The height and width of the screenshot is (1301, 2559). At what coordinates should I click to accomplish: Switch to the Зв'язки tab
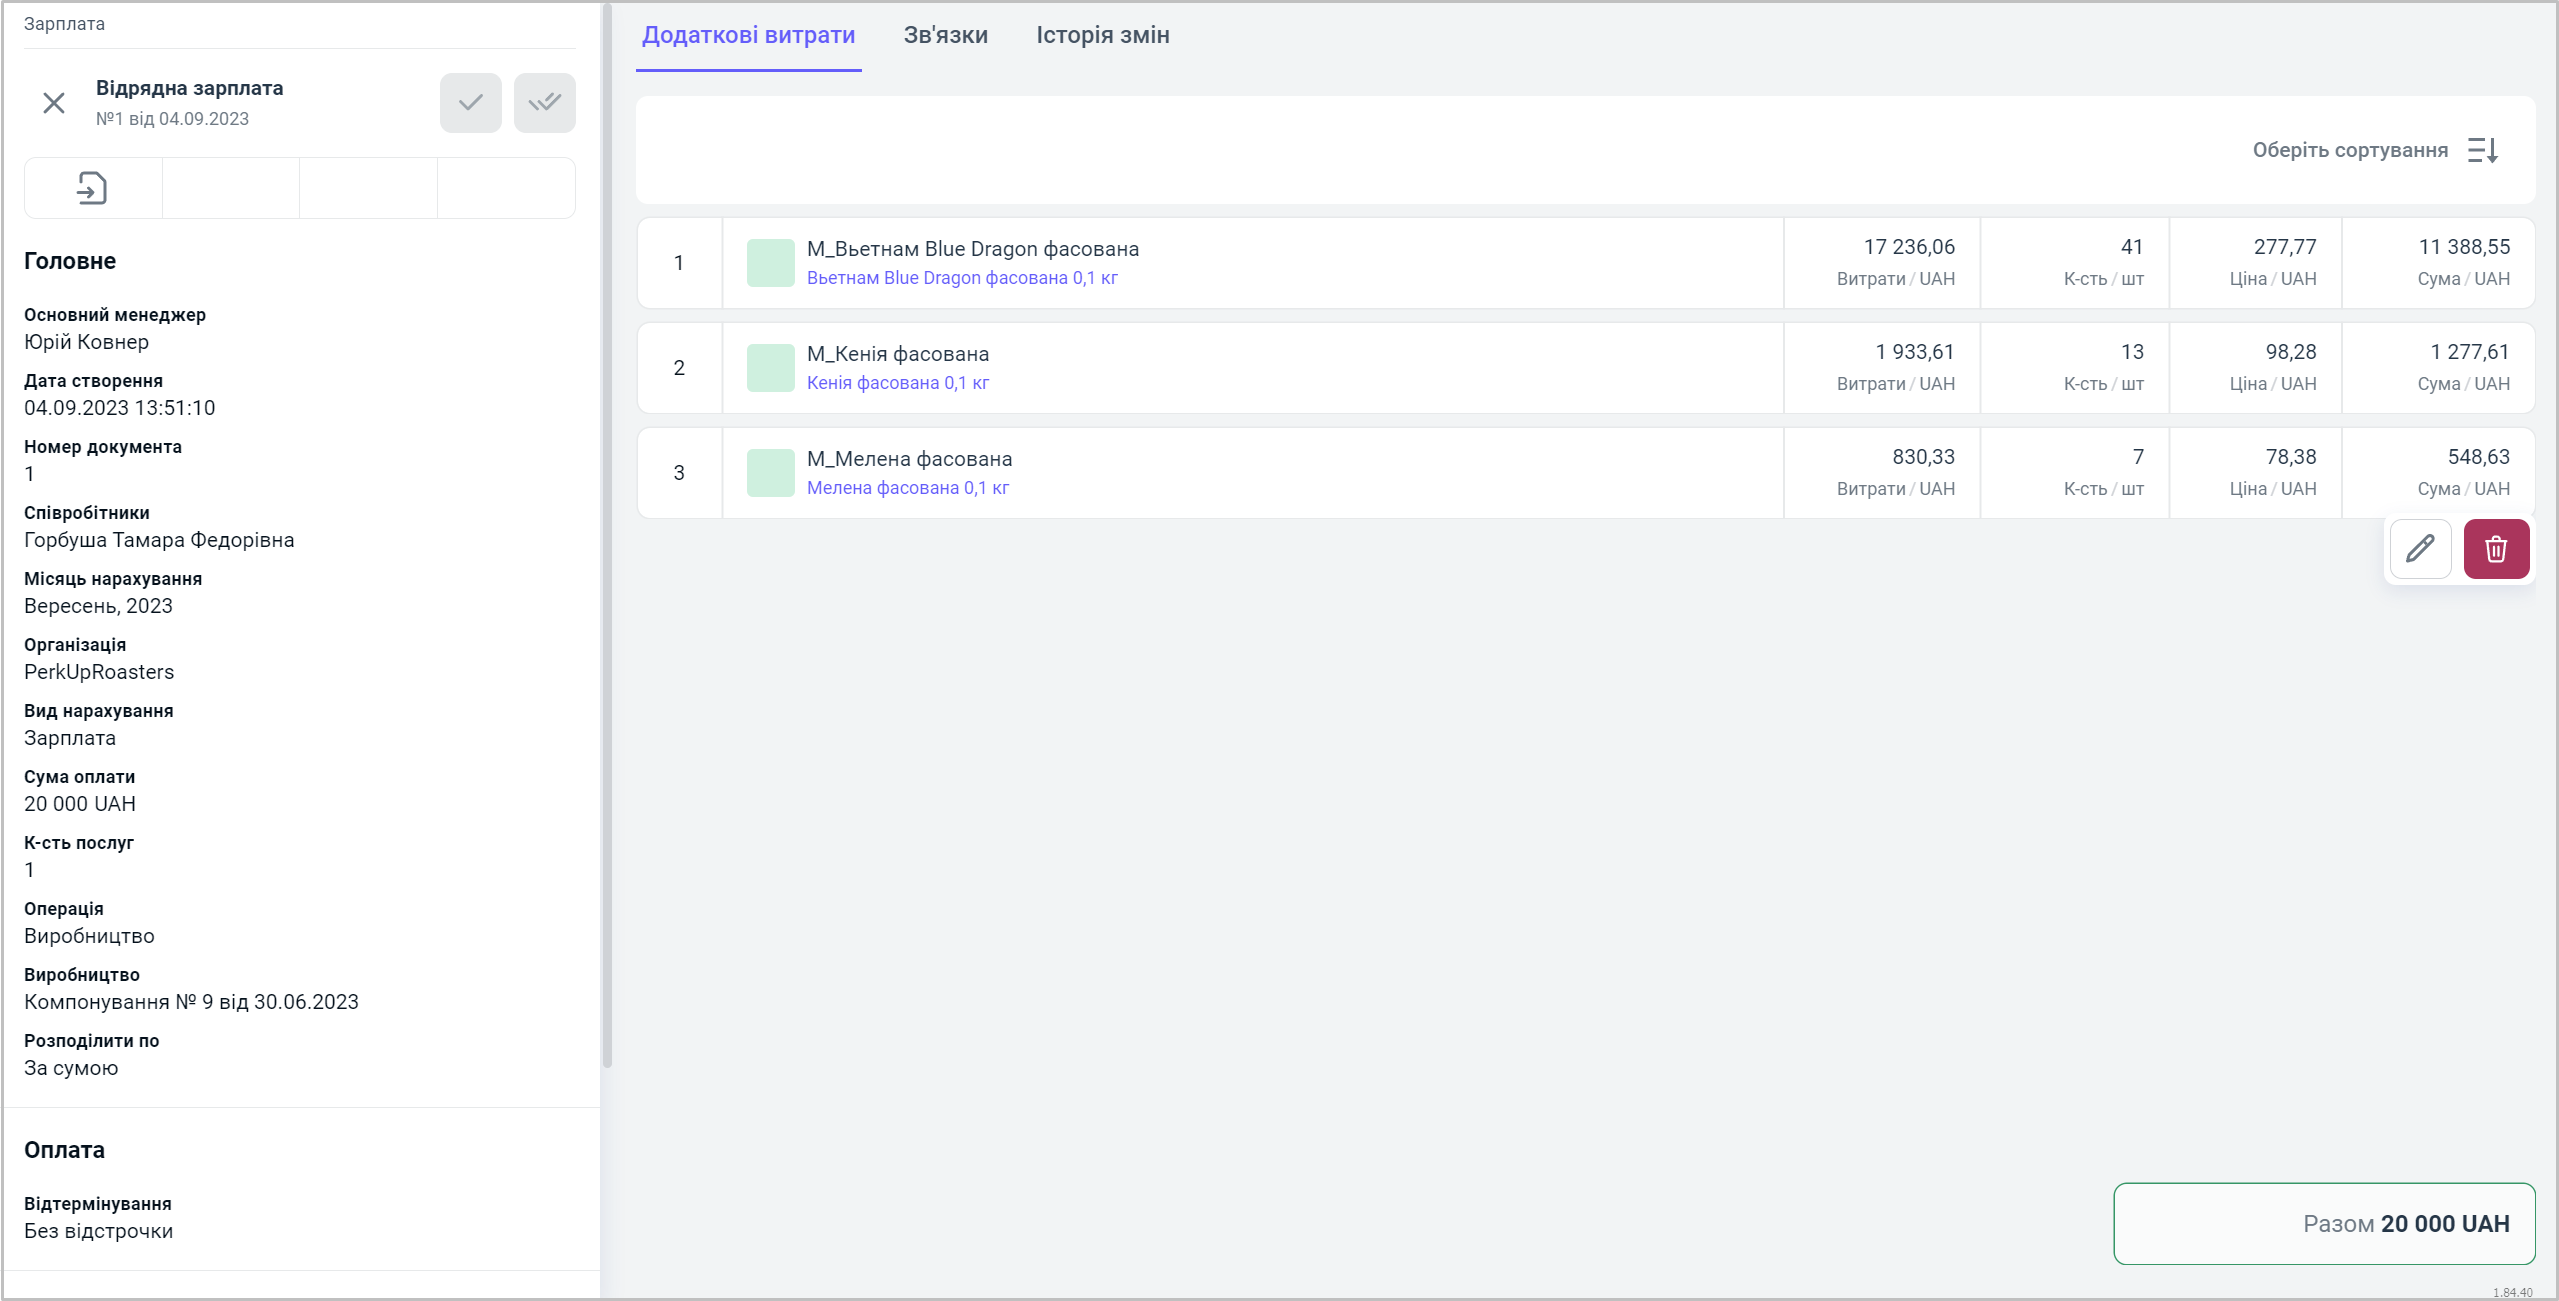point(945,35)
